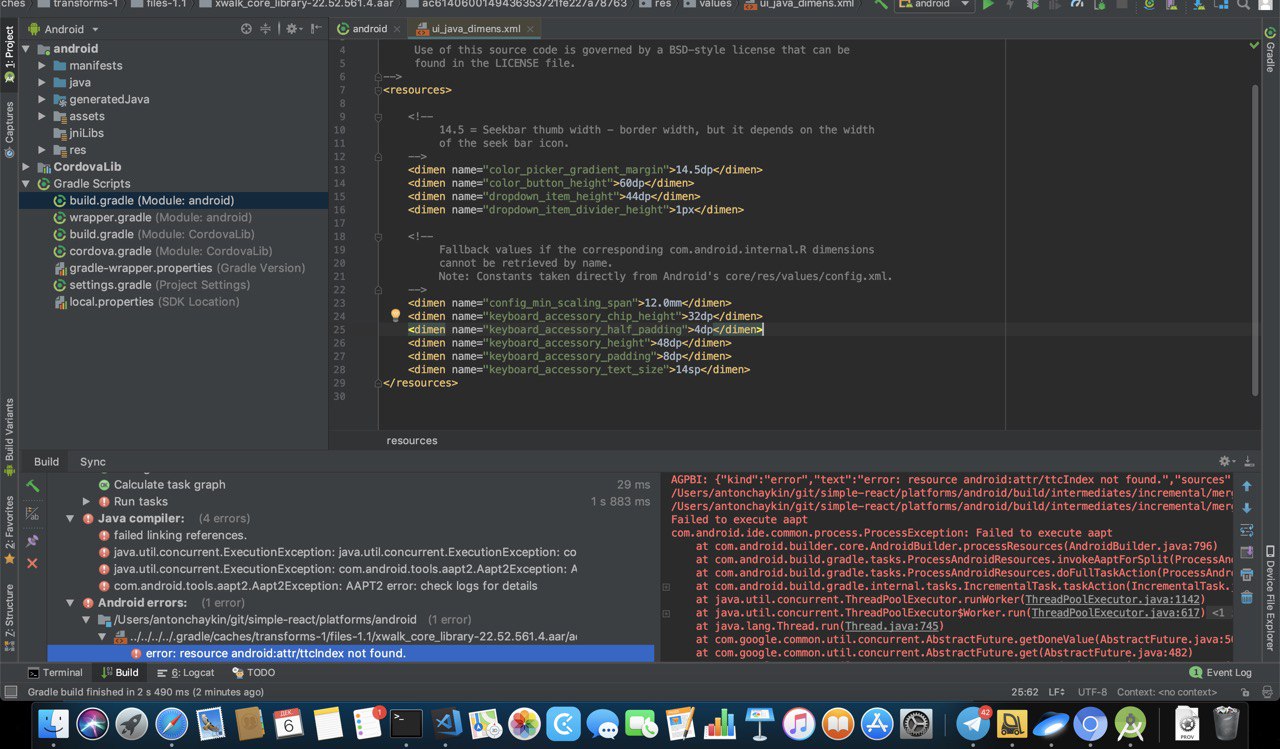1280x749 pixels.
Task: Click collapse all icon in Project panel
Action: pos(266,29)
